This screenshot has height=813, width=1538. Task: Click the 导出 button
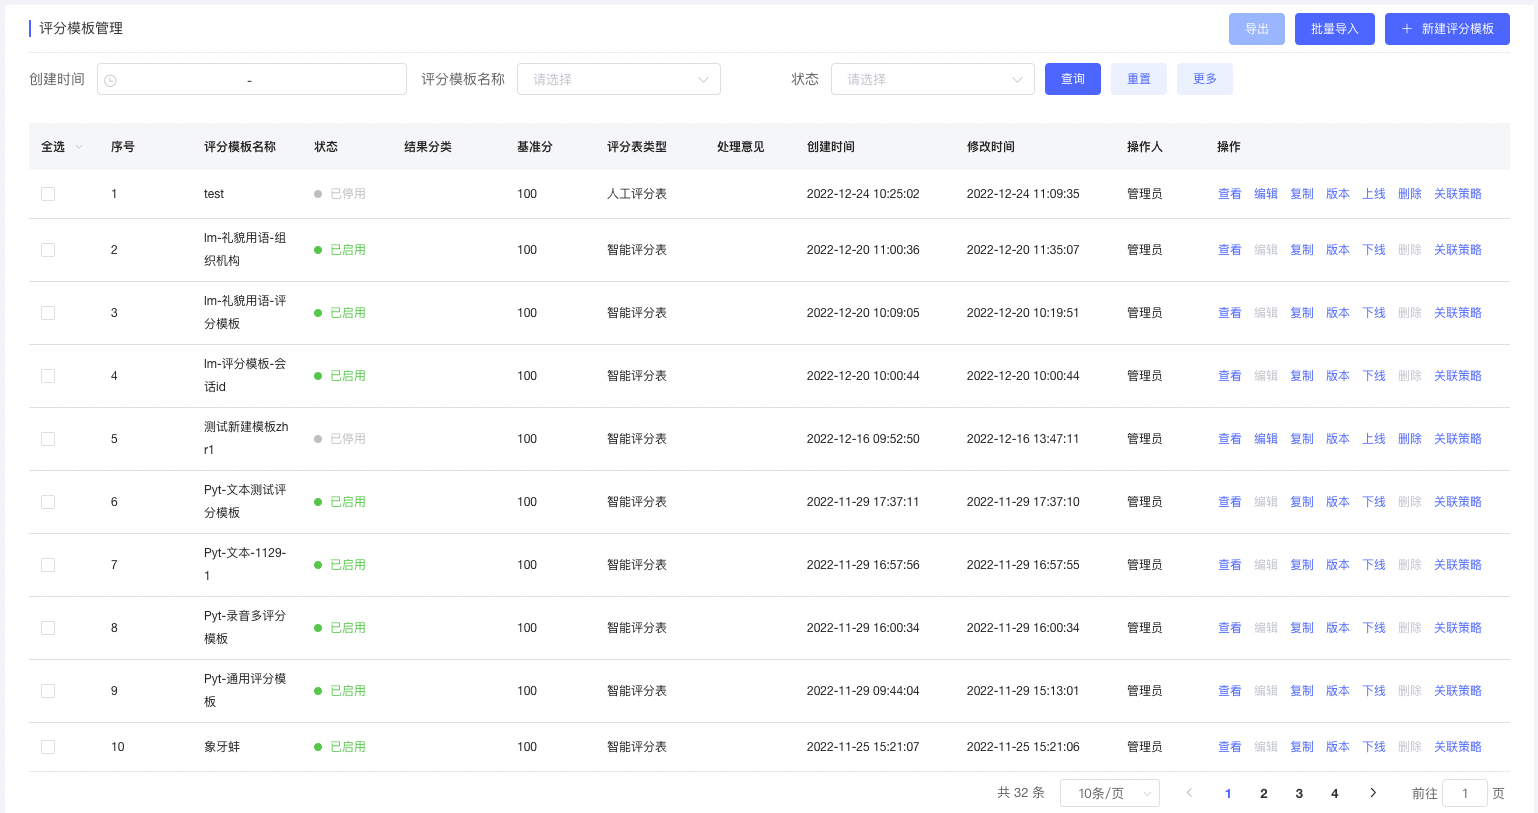(1257, 29)
